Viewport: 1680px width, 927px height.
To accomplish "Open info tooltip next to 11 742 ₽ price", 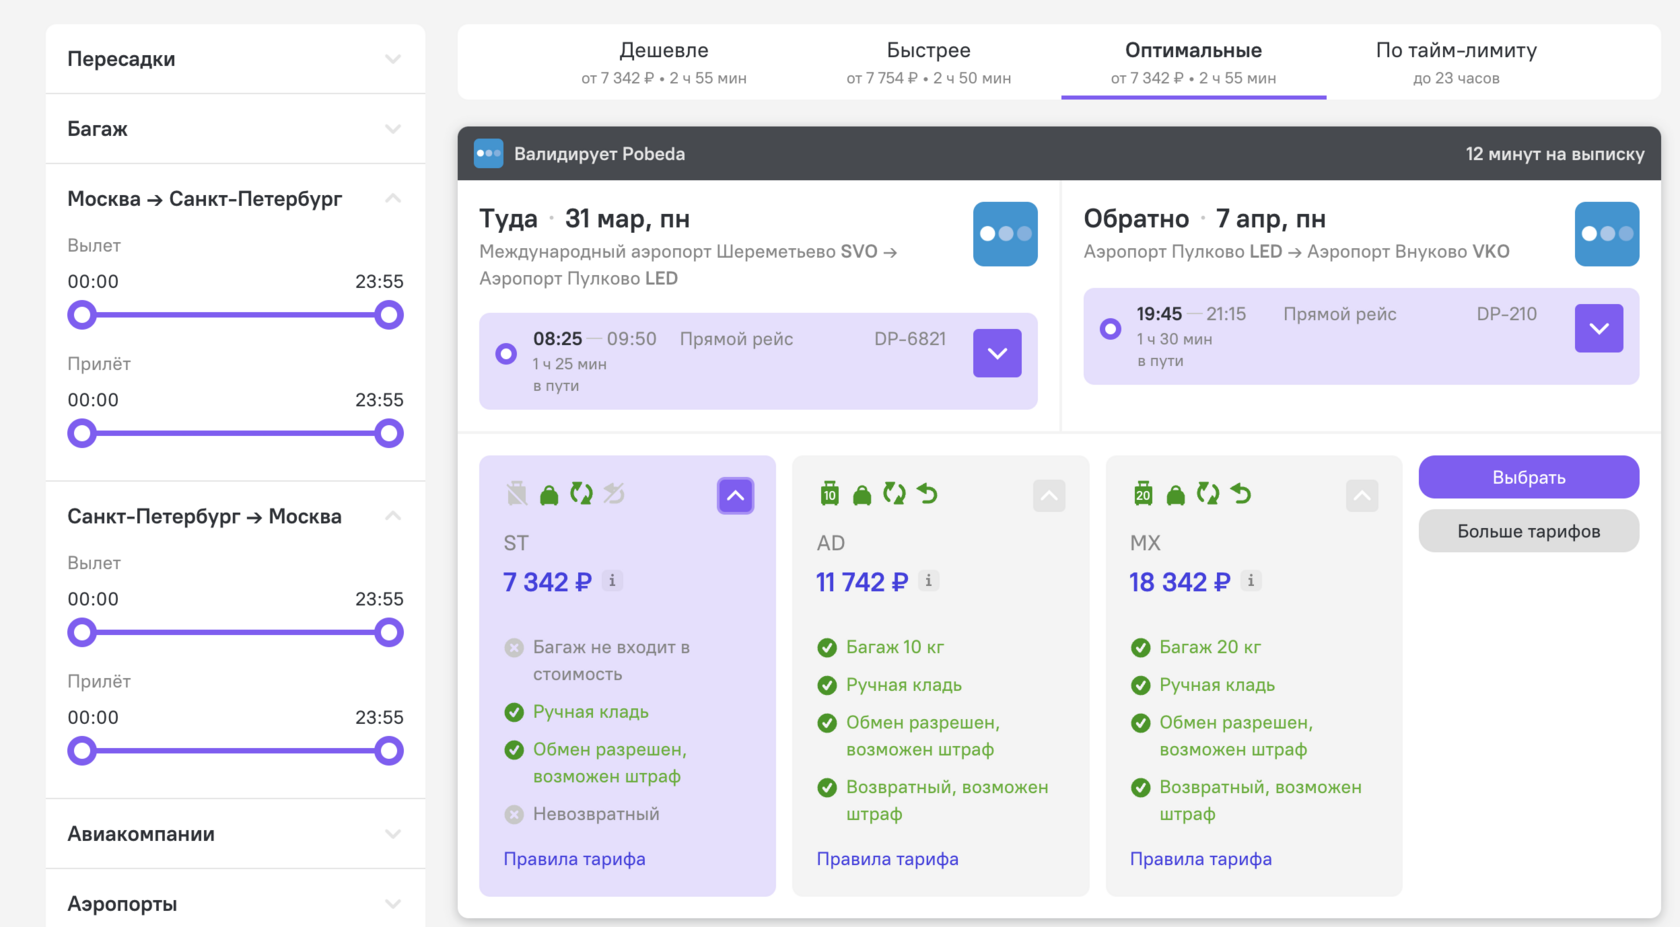I will tap(929, 580).
